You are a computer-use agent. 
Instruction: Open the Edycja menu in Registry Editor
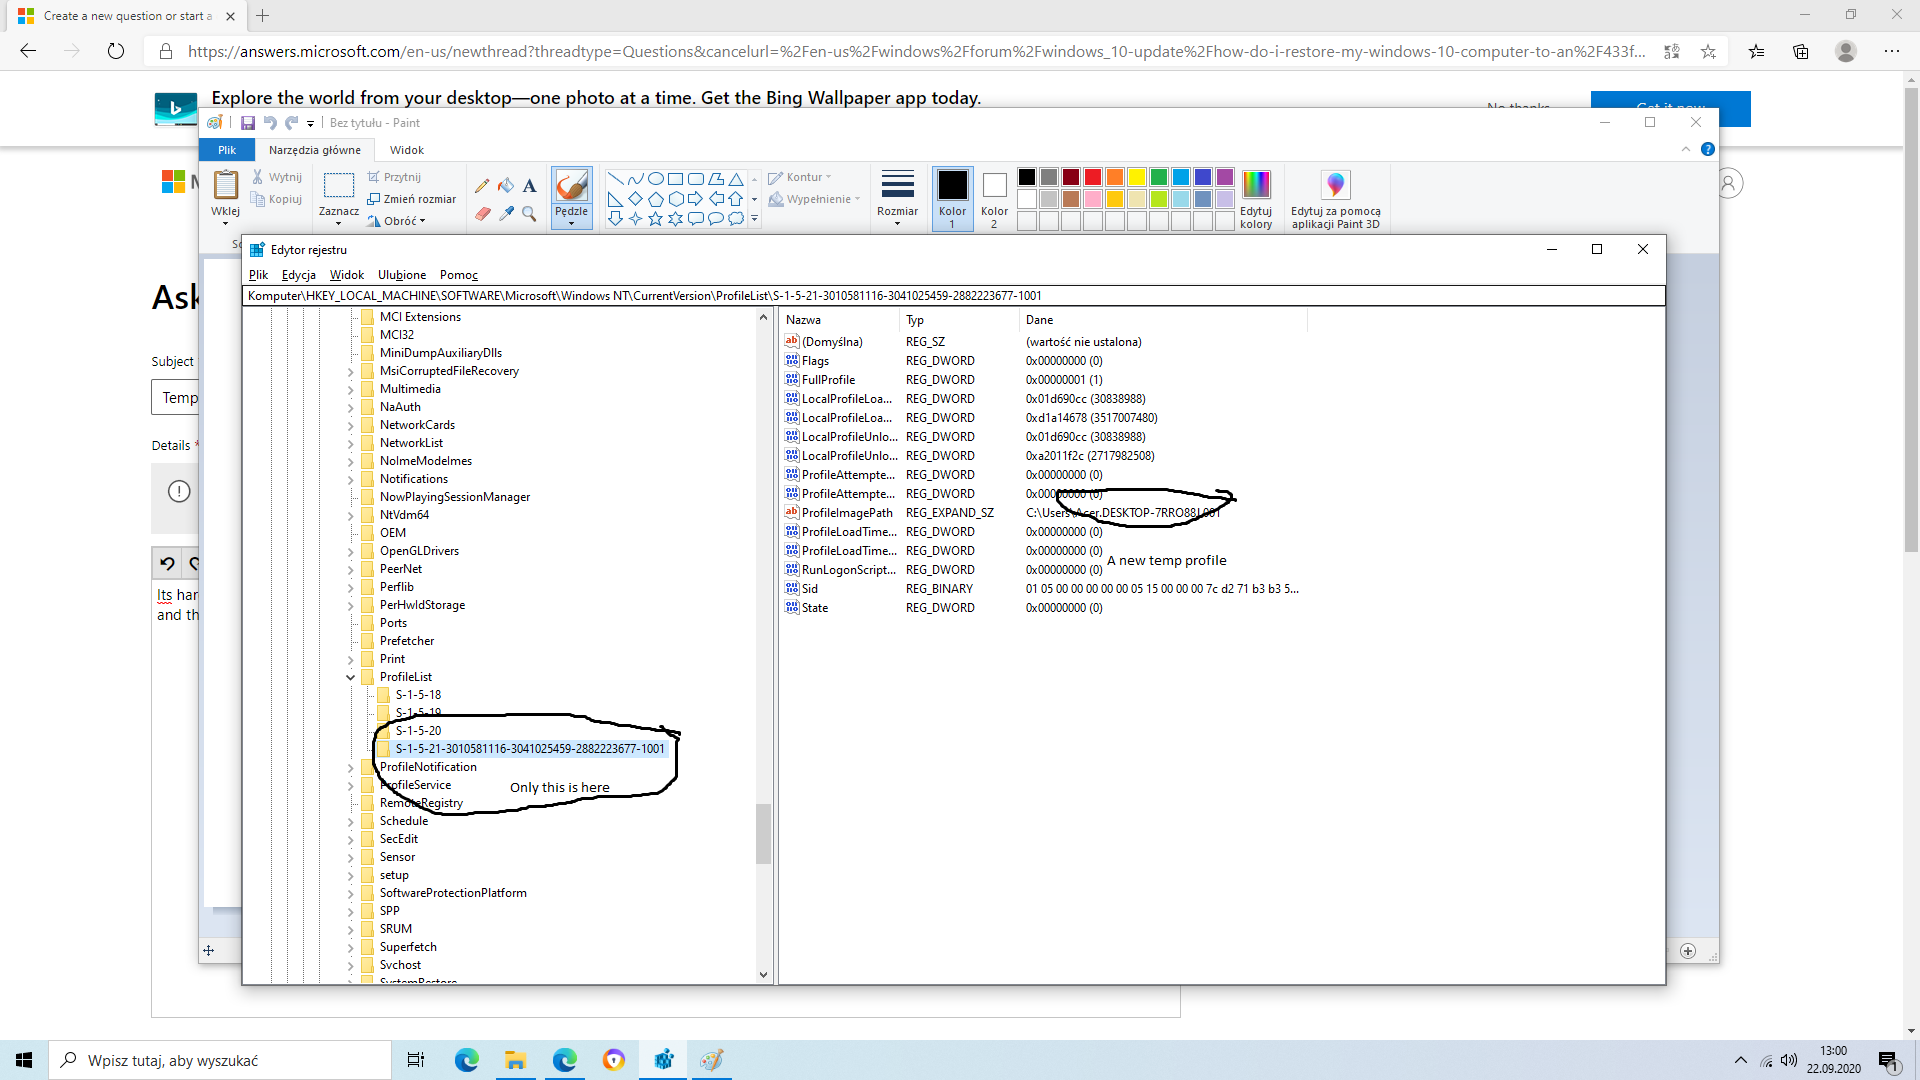coord(298,275)
